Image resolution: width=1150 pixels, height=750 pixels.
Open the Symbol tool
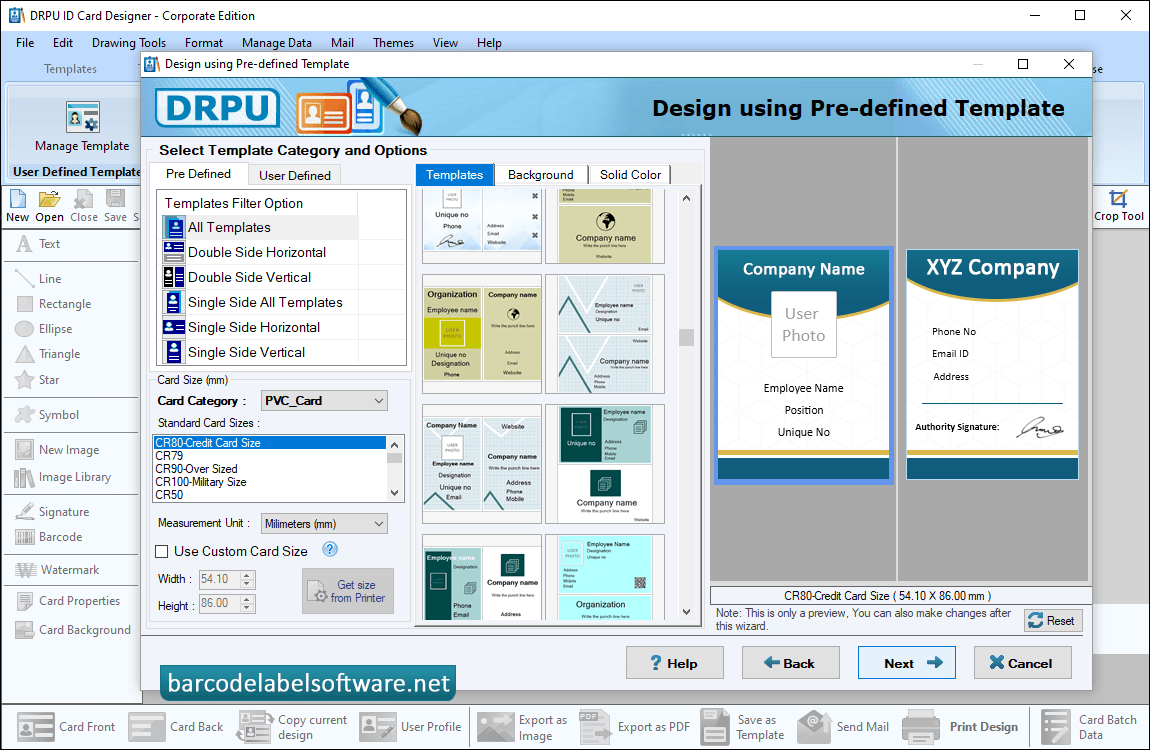[x=47, y=415]
